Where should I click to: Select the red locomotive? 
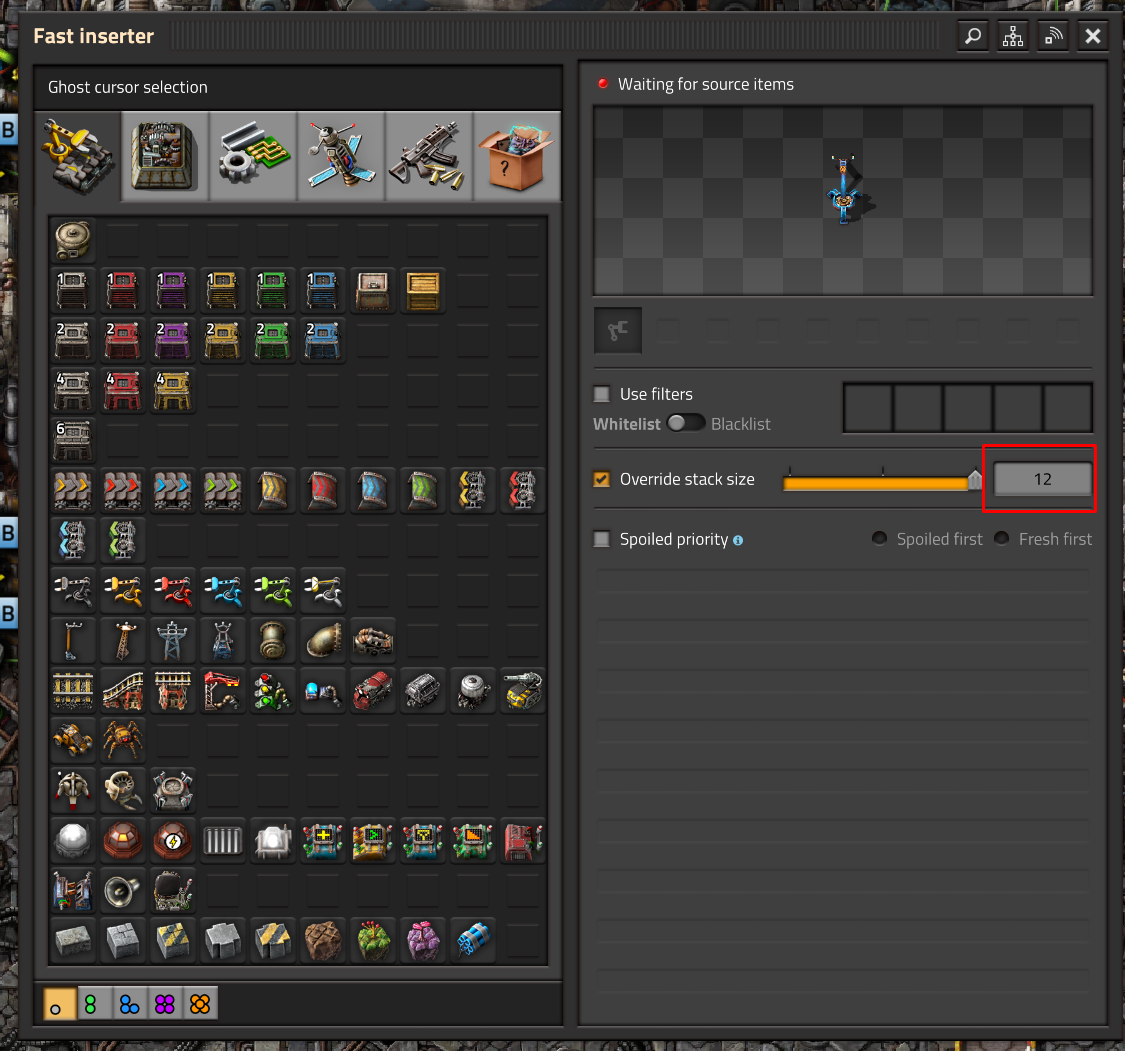click(x=373, y=691)
